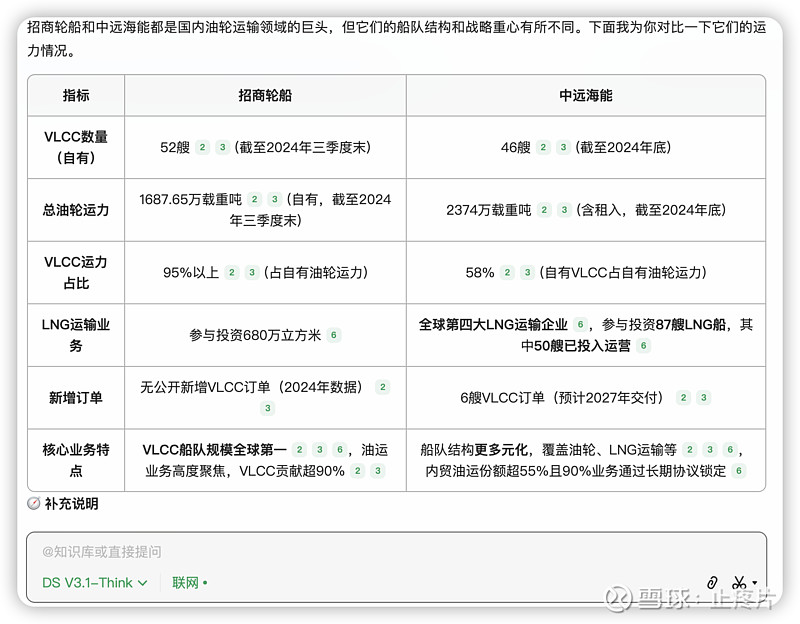800x624 pixels.
Task: Click the 招商轮船 column header
Action: (265, 95)
